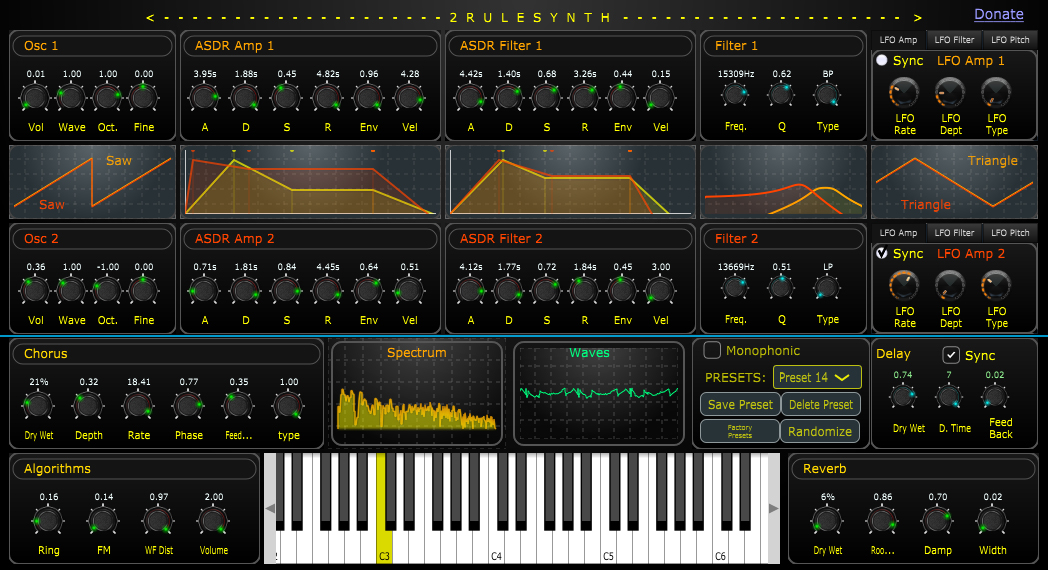1048x570 pixels.
Task: Select the lower LFO Amp tab
Action: coord(898,233)
